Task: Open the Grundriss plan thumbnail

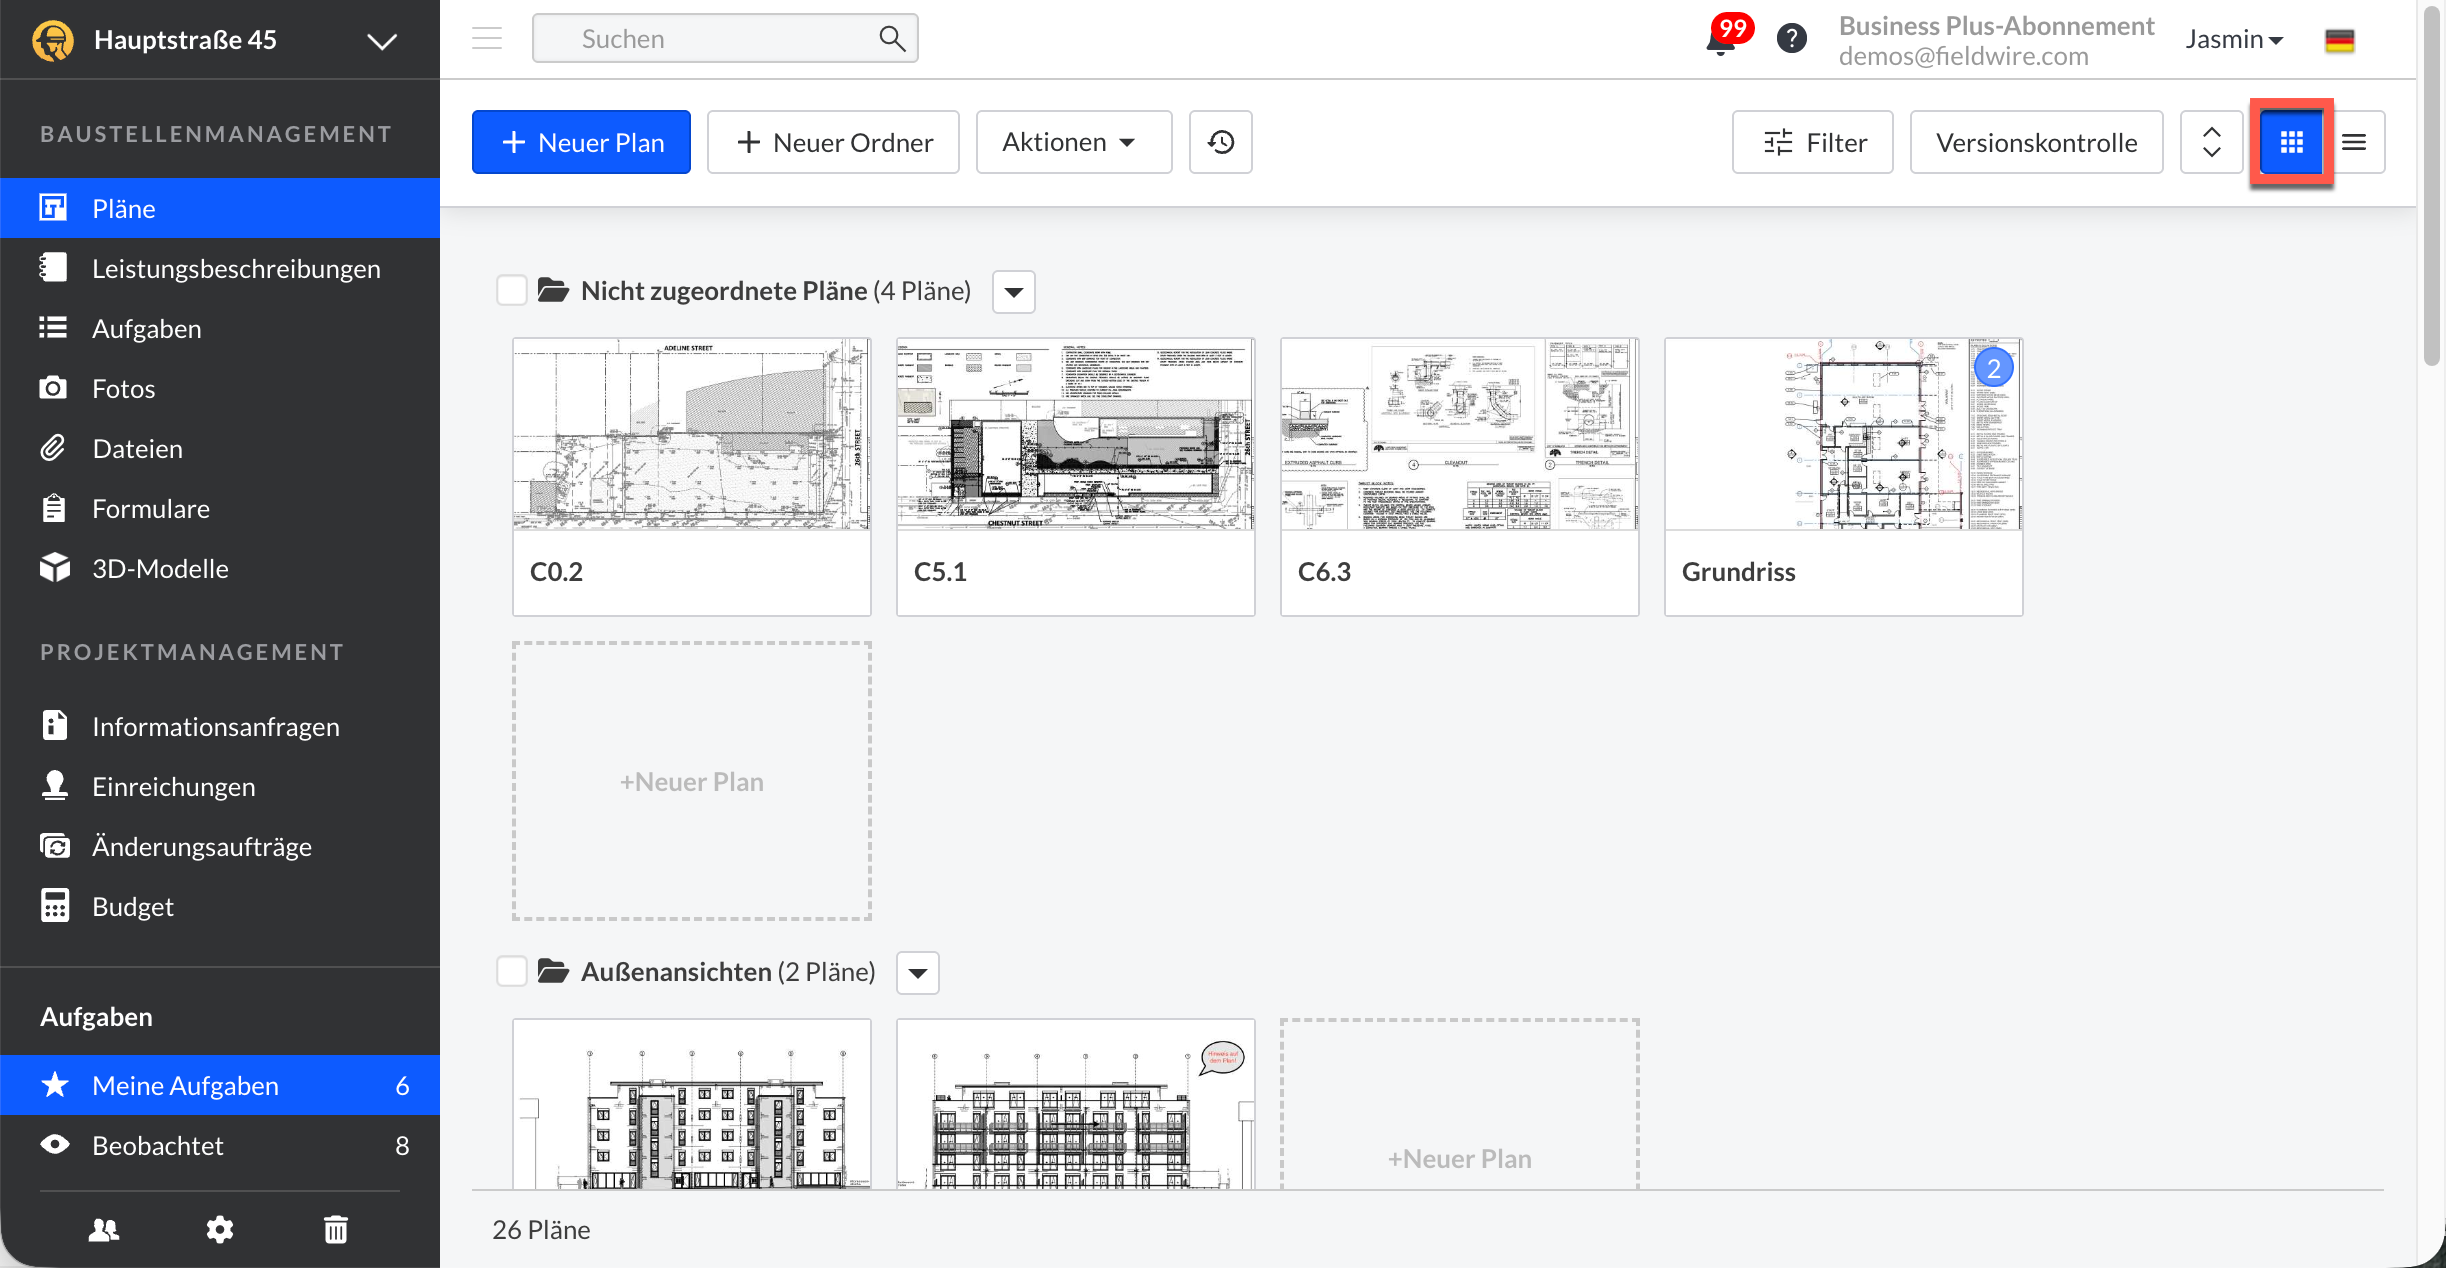Action: (1842, 435)
